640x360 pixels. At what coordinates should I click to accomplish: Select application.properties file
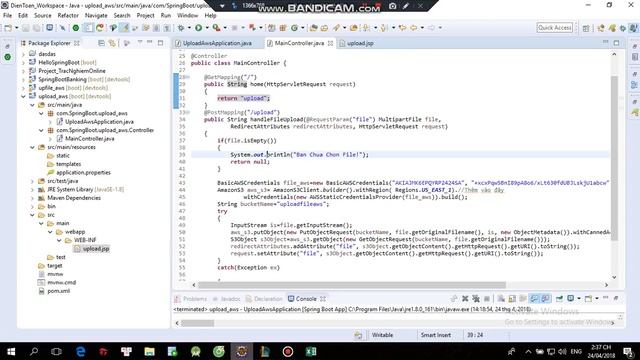point(83,173)
